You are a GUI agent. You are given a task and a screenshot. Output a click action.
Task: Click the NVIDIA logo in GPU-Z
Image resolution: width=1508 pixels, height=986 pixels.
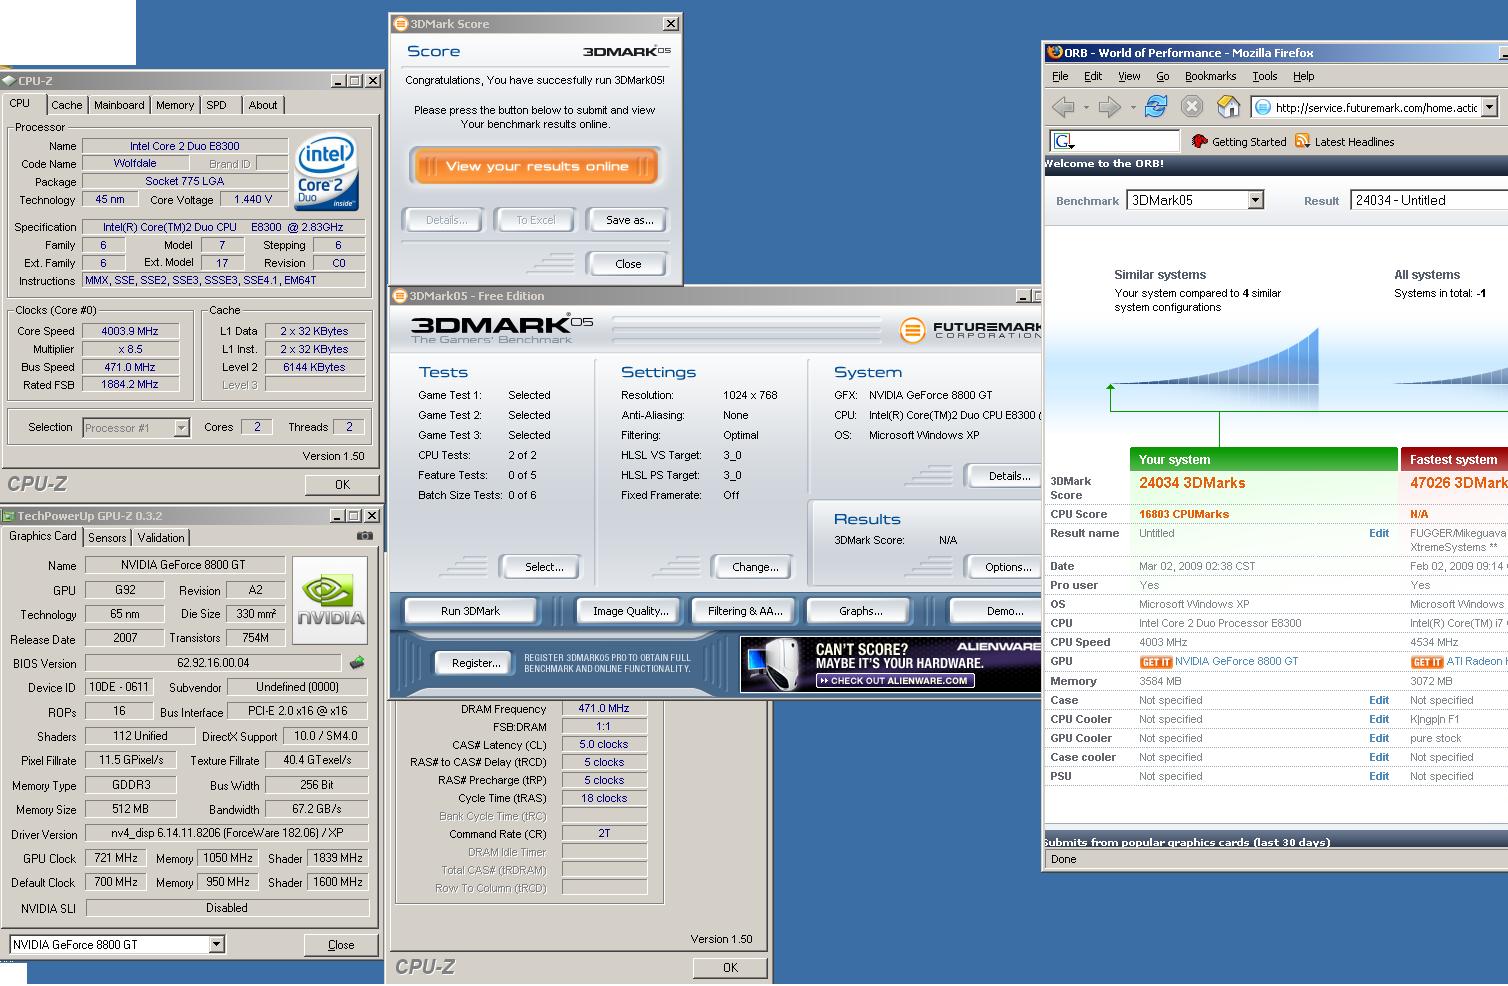click(x=332, y=600)
